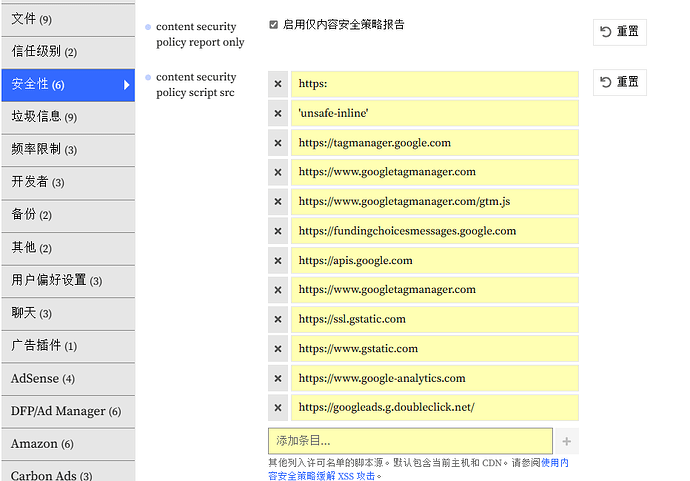Delete the googletagmanager.com/gtm.js entry
This screenshot has width=690, height=481.
click(278, 202)
